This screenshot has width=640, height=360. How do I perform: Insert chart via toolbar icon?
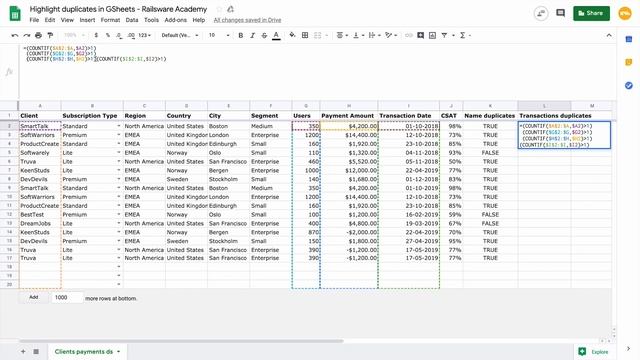432,36
